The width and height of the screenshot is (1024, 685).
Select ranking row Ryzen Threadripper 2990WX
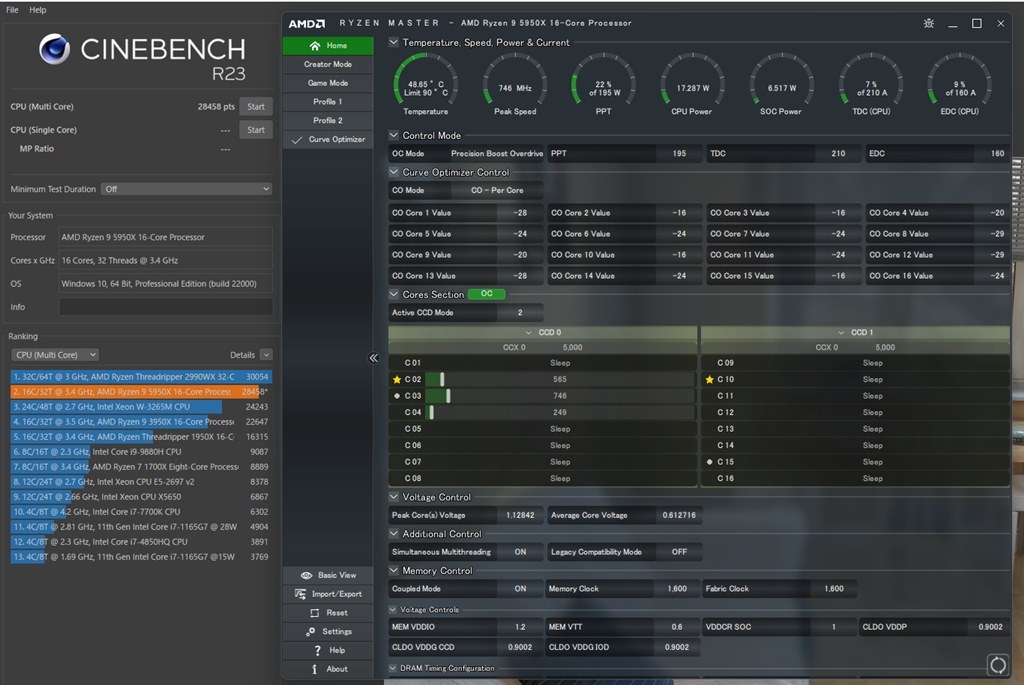click(x=140, y=377)
